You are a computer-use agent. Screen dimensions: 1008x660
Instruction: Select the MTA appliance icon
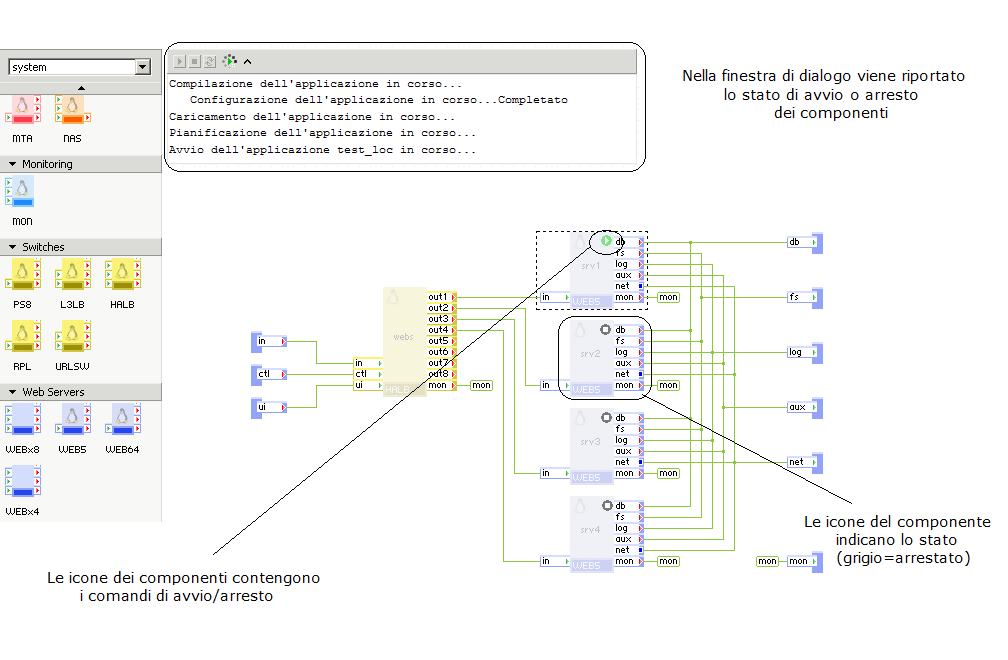click(x=22, y=109)
